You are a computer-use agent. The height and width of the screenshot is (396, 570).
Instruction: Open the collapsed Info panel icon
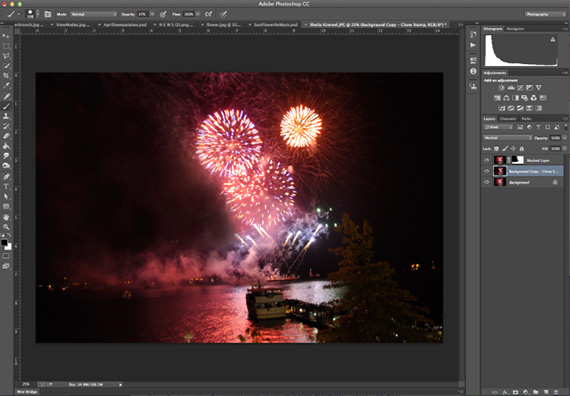473,71
